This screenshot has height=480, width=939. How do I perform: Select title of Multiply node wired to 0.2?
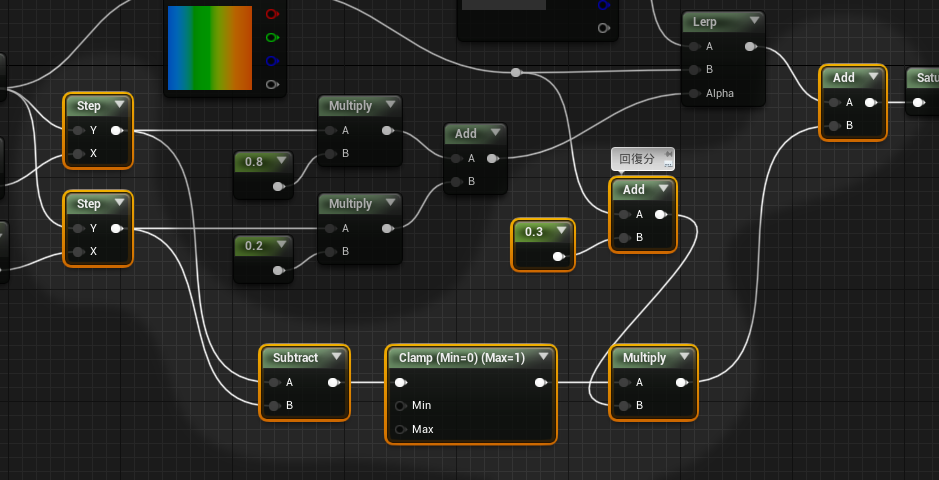point(350,203)
